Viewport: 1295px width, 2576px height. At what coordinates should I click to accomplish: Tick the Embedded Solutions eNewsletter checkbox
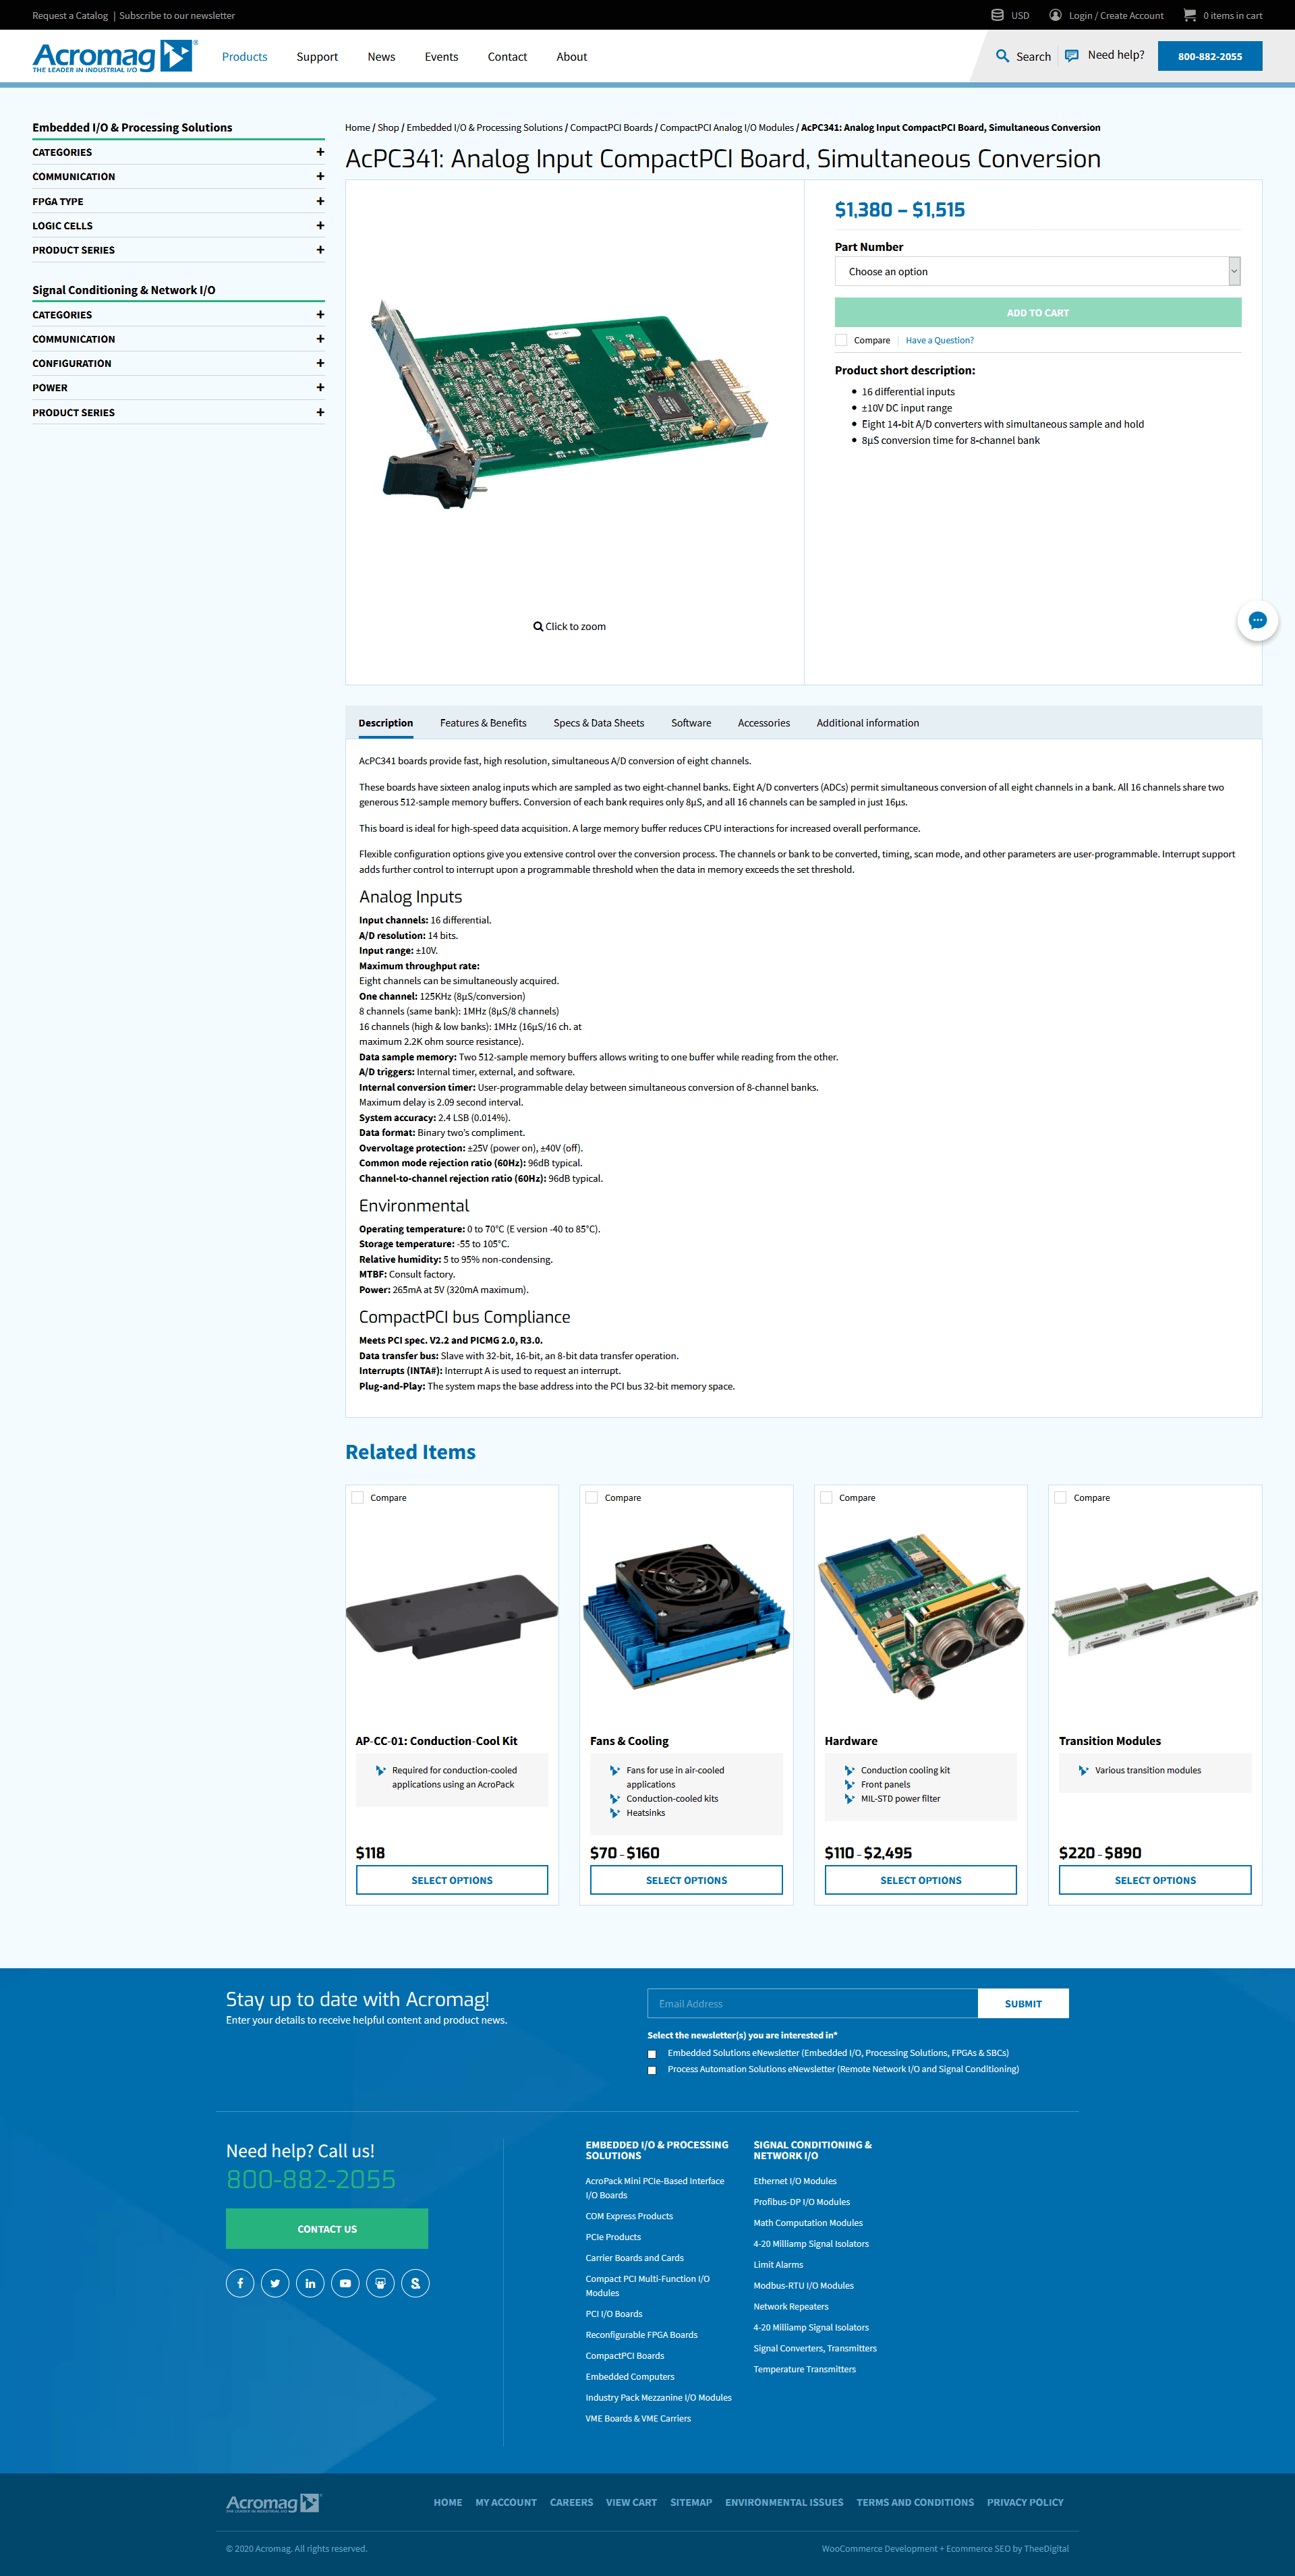pos(652,2054)
